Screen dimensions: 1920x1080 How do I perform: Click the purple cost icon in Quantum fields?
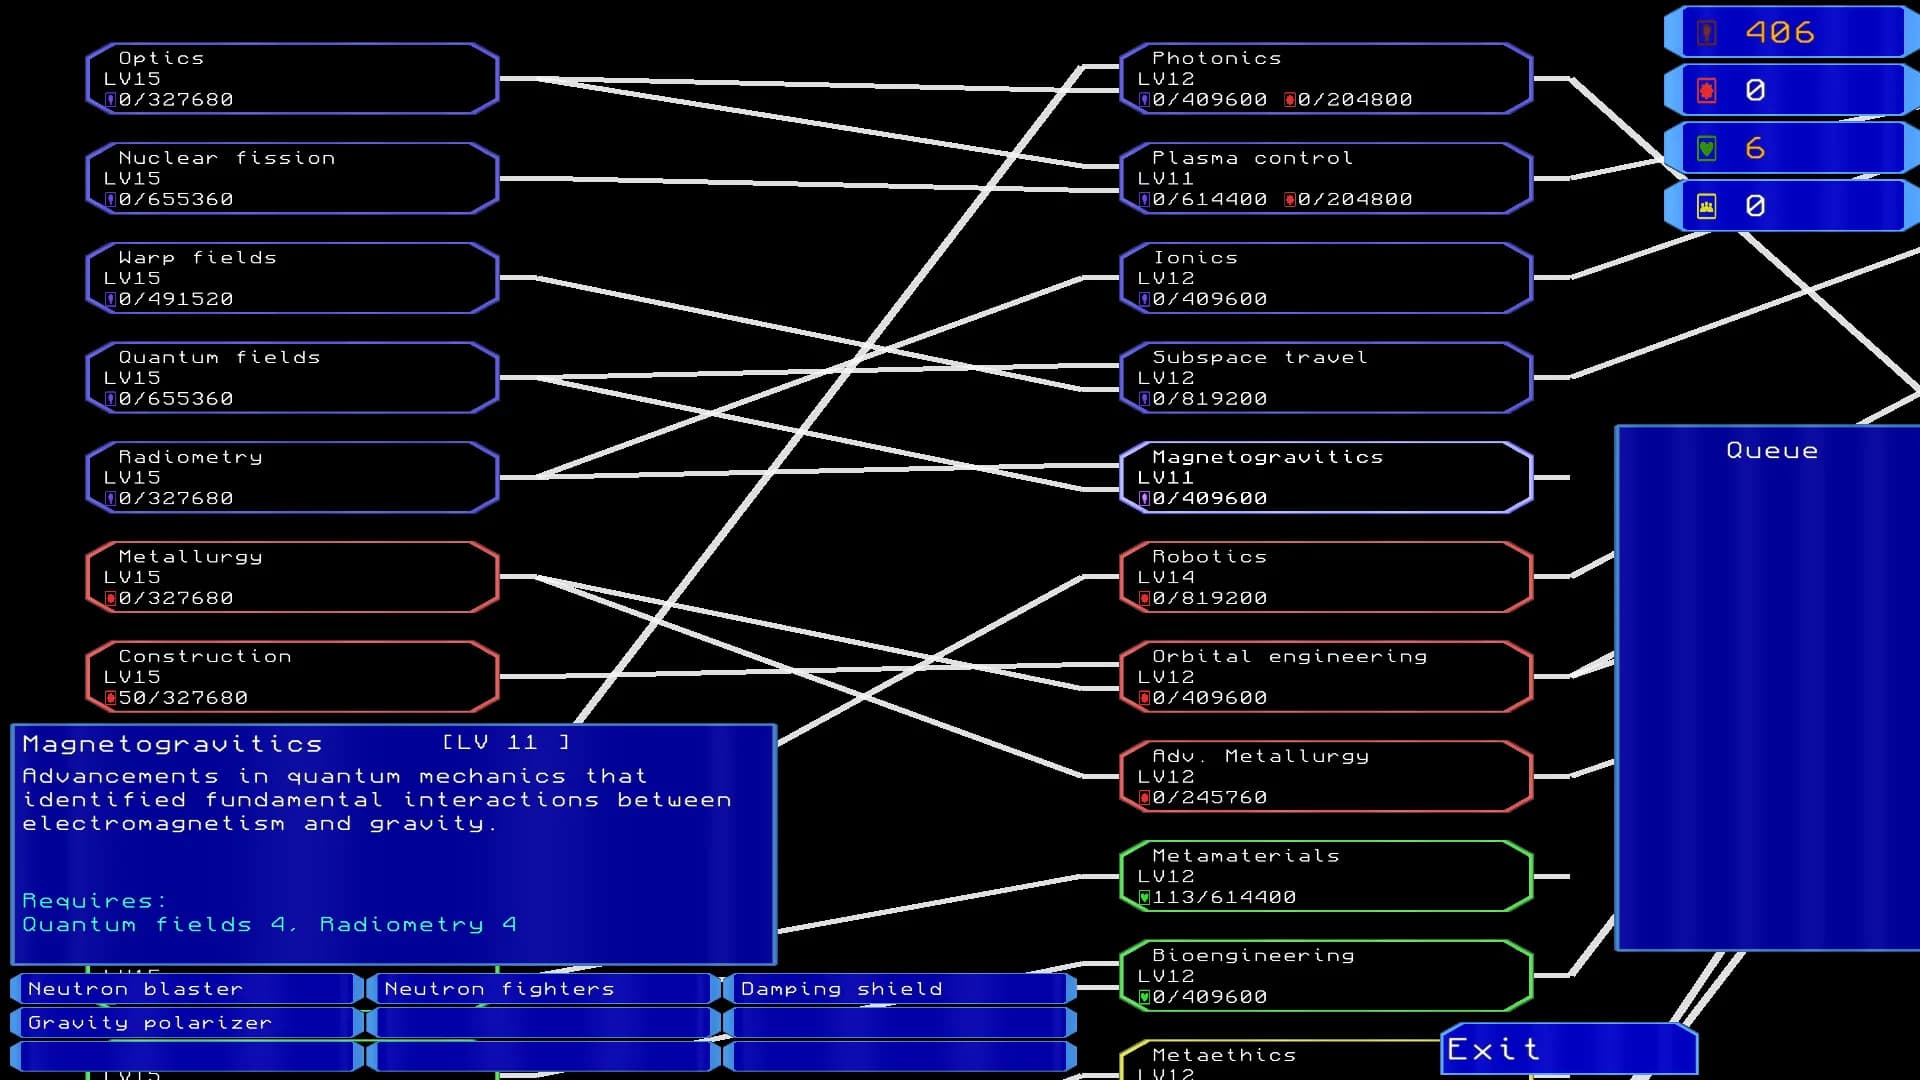coord(110,399)
